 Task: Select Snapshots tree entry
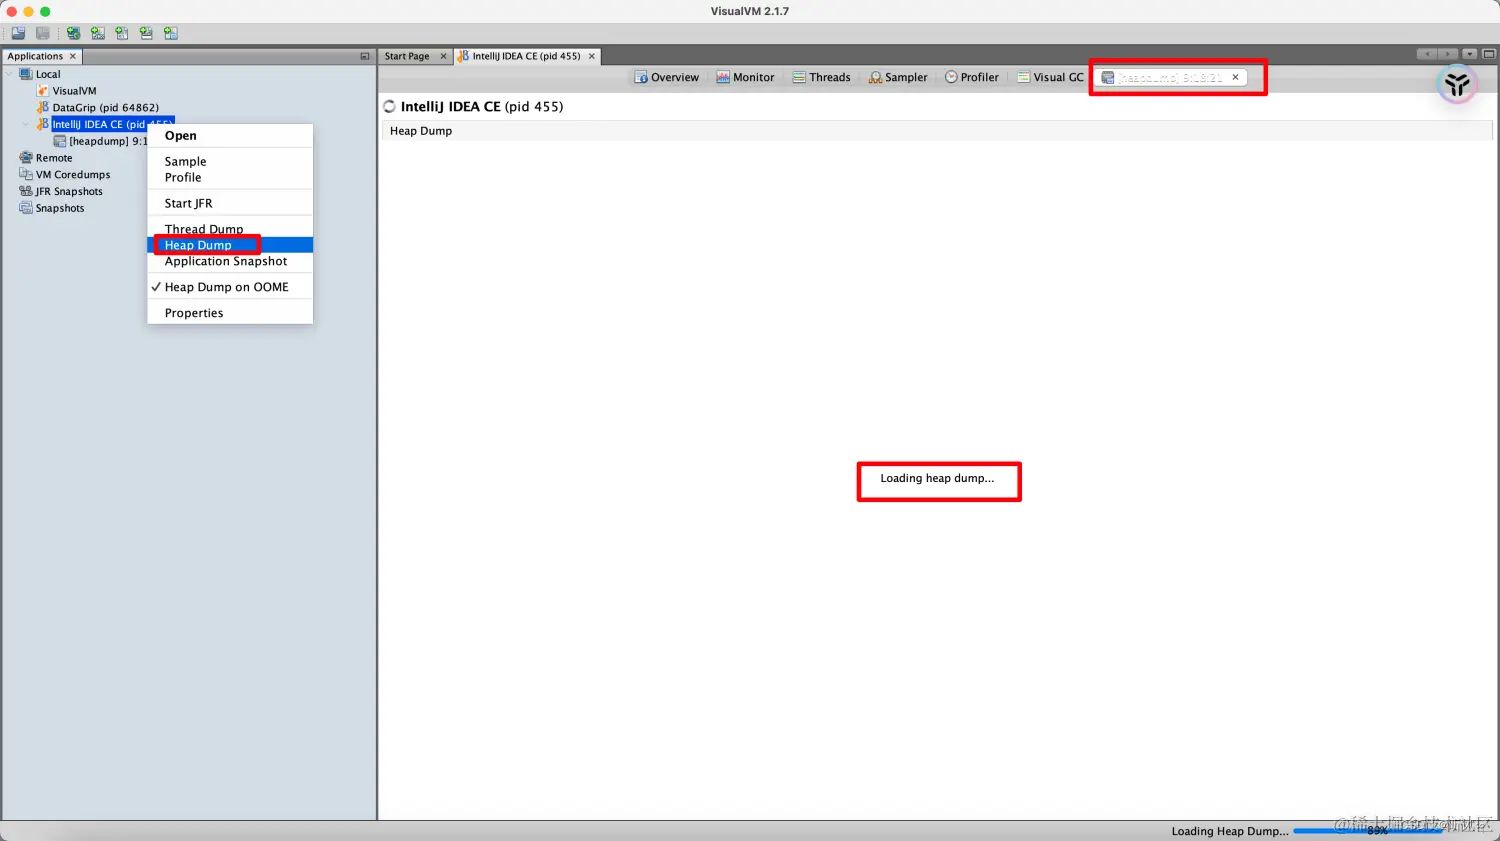(x=60, y=208)
